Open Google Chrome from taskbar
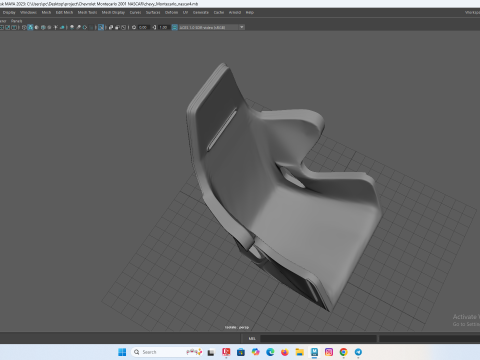Viewport: 480px width, 360px height. click(x=343, y=352)
